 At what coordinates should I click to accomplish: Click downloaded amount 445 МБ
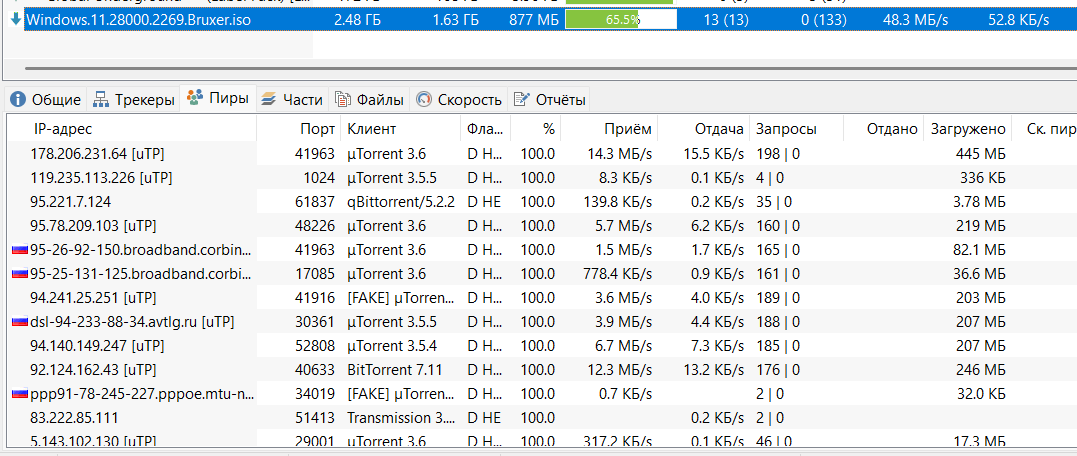pyautogui.click(x=981, y=153)
